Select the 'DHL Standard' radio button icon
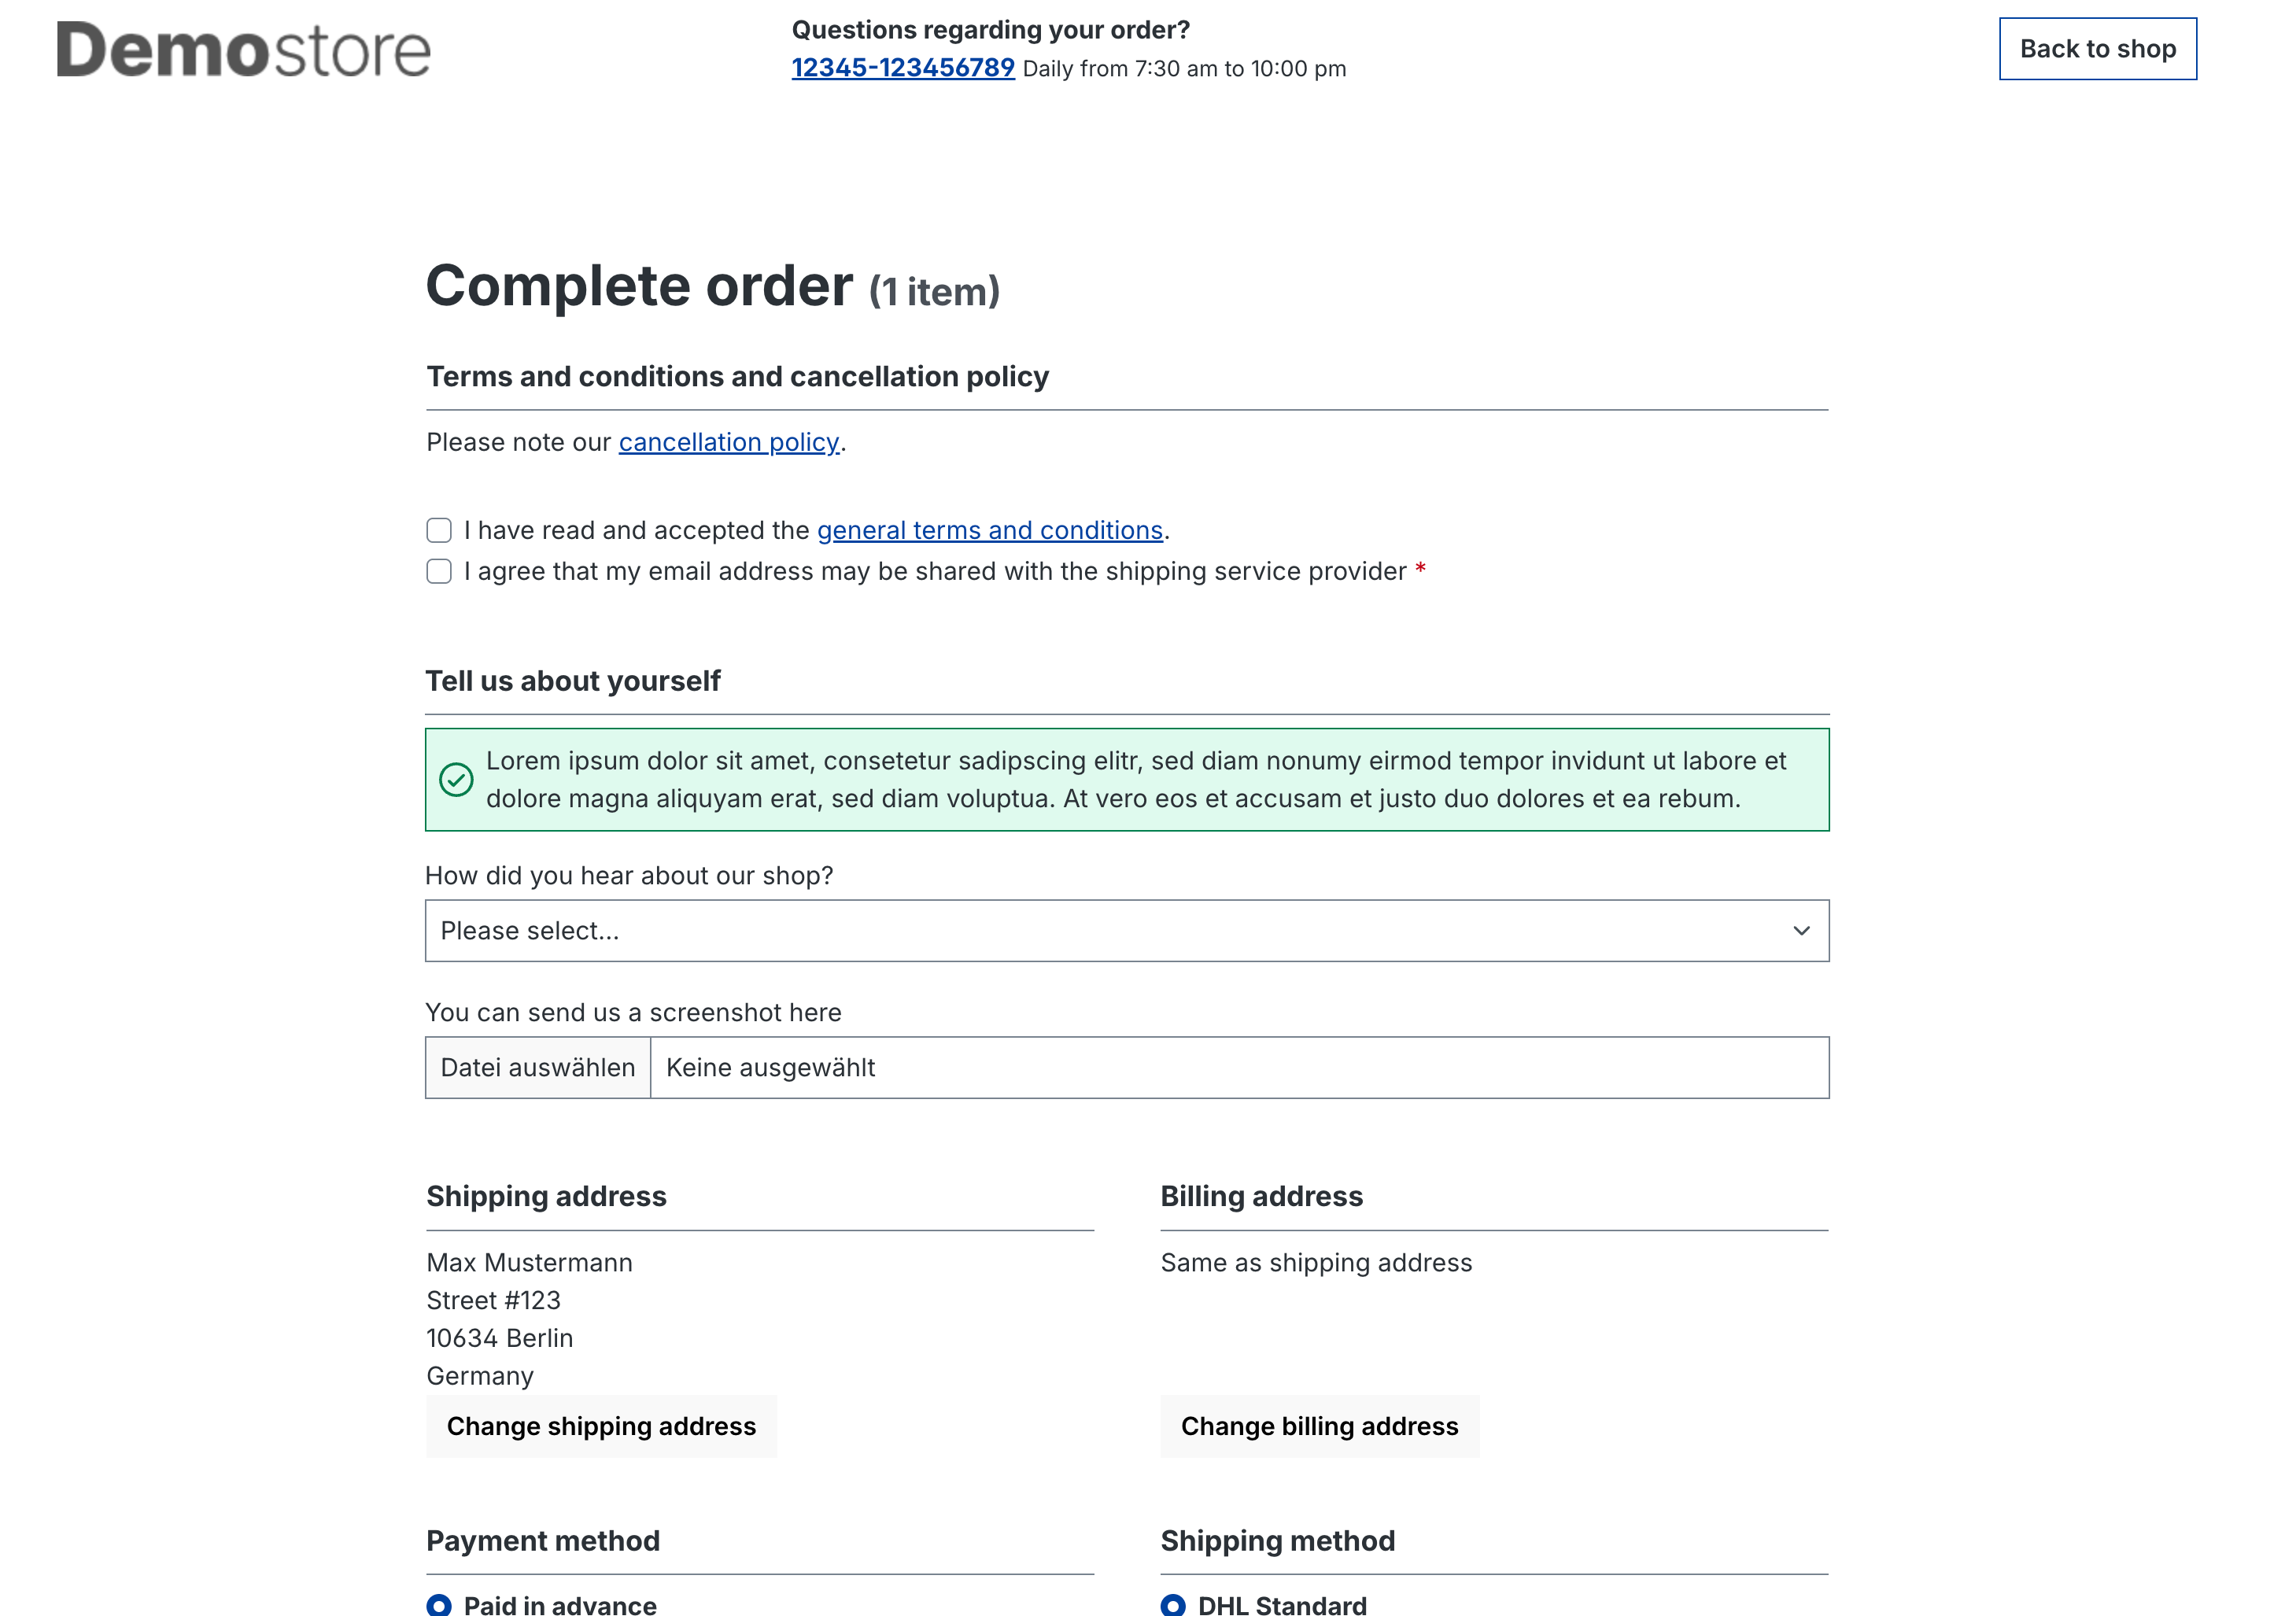The image size is (2296, 1616). pos(1172,1605)
